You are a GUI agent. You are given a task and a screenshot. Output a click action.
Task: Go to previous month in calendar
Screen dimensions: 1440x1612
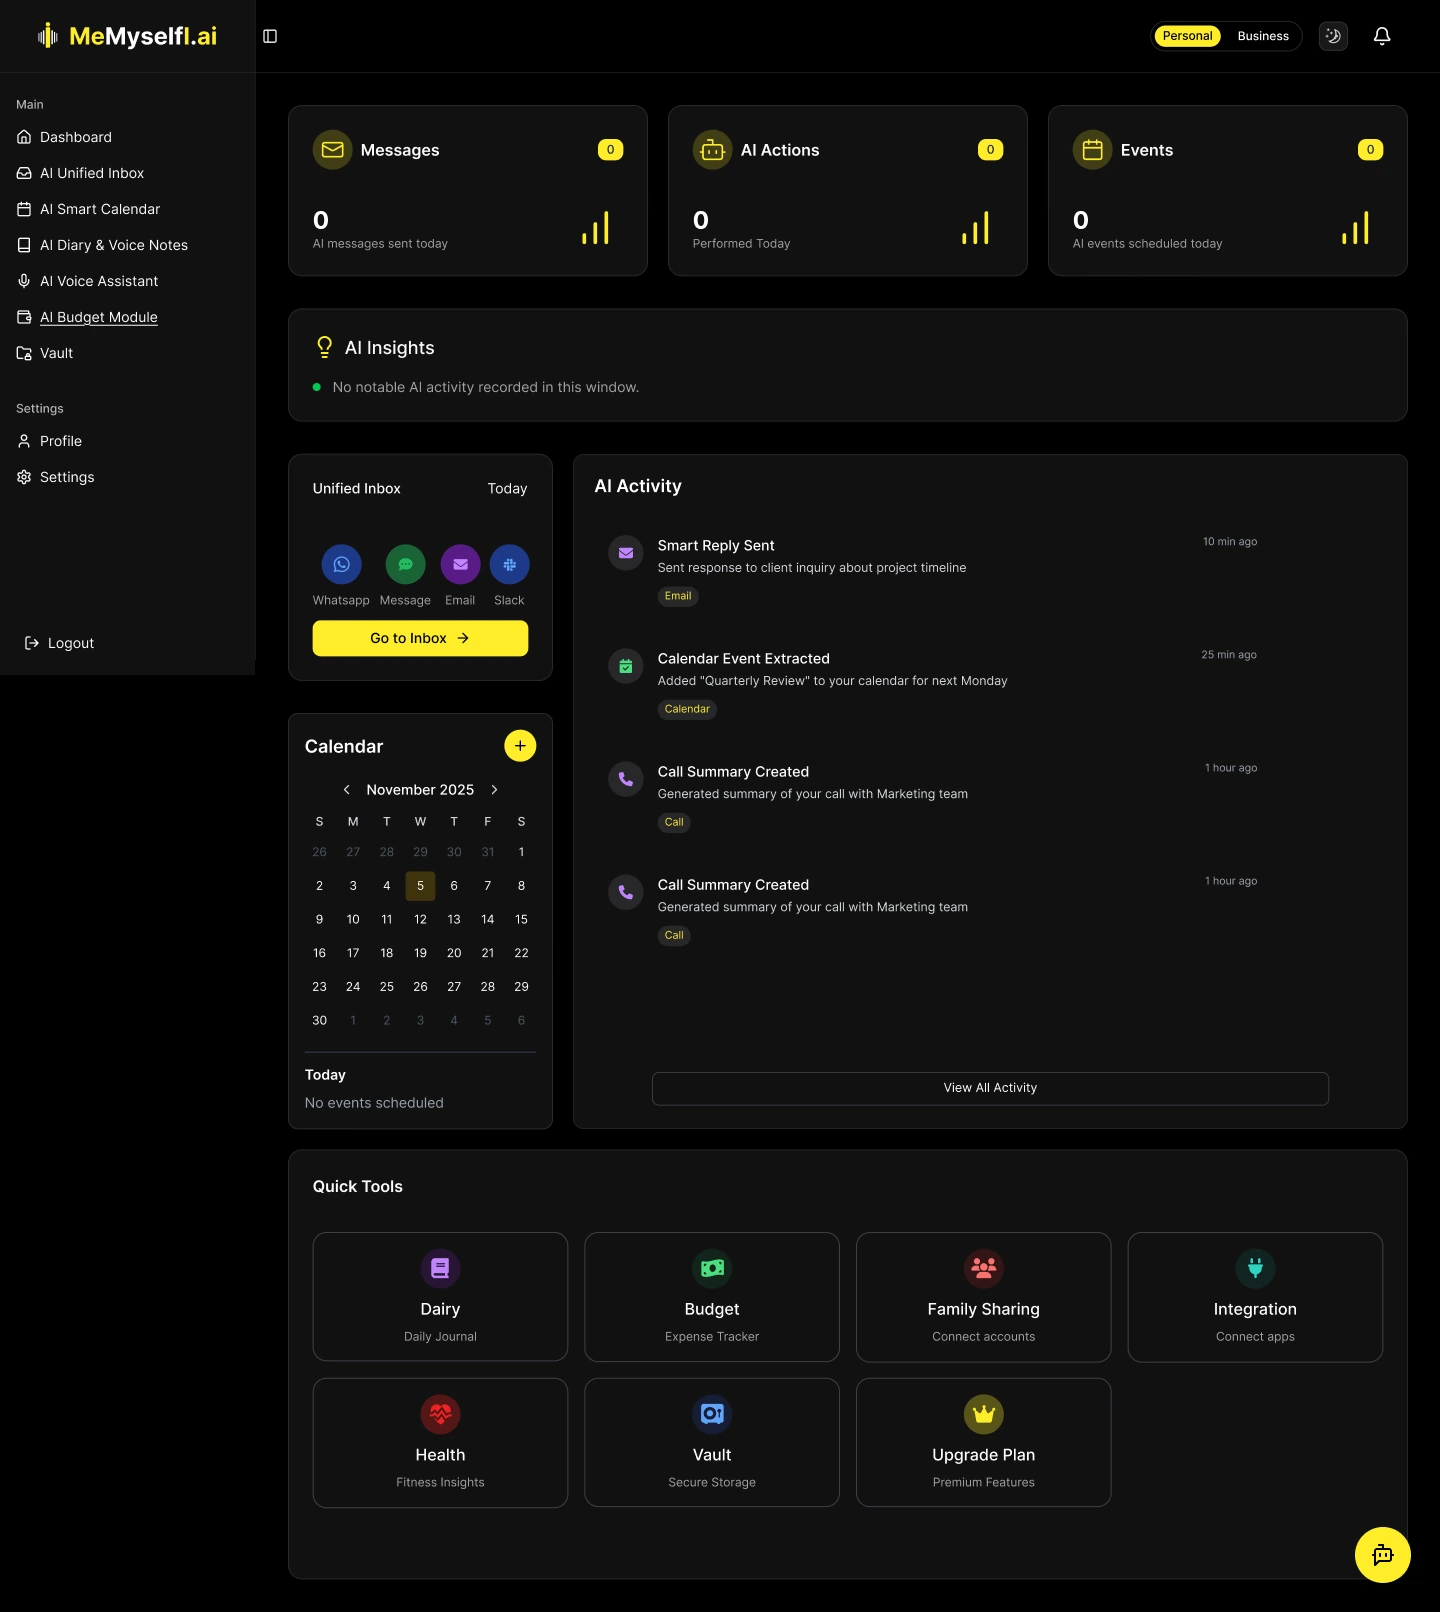(347, 790)
